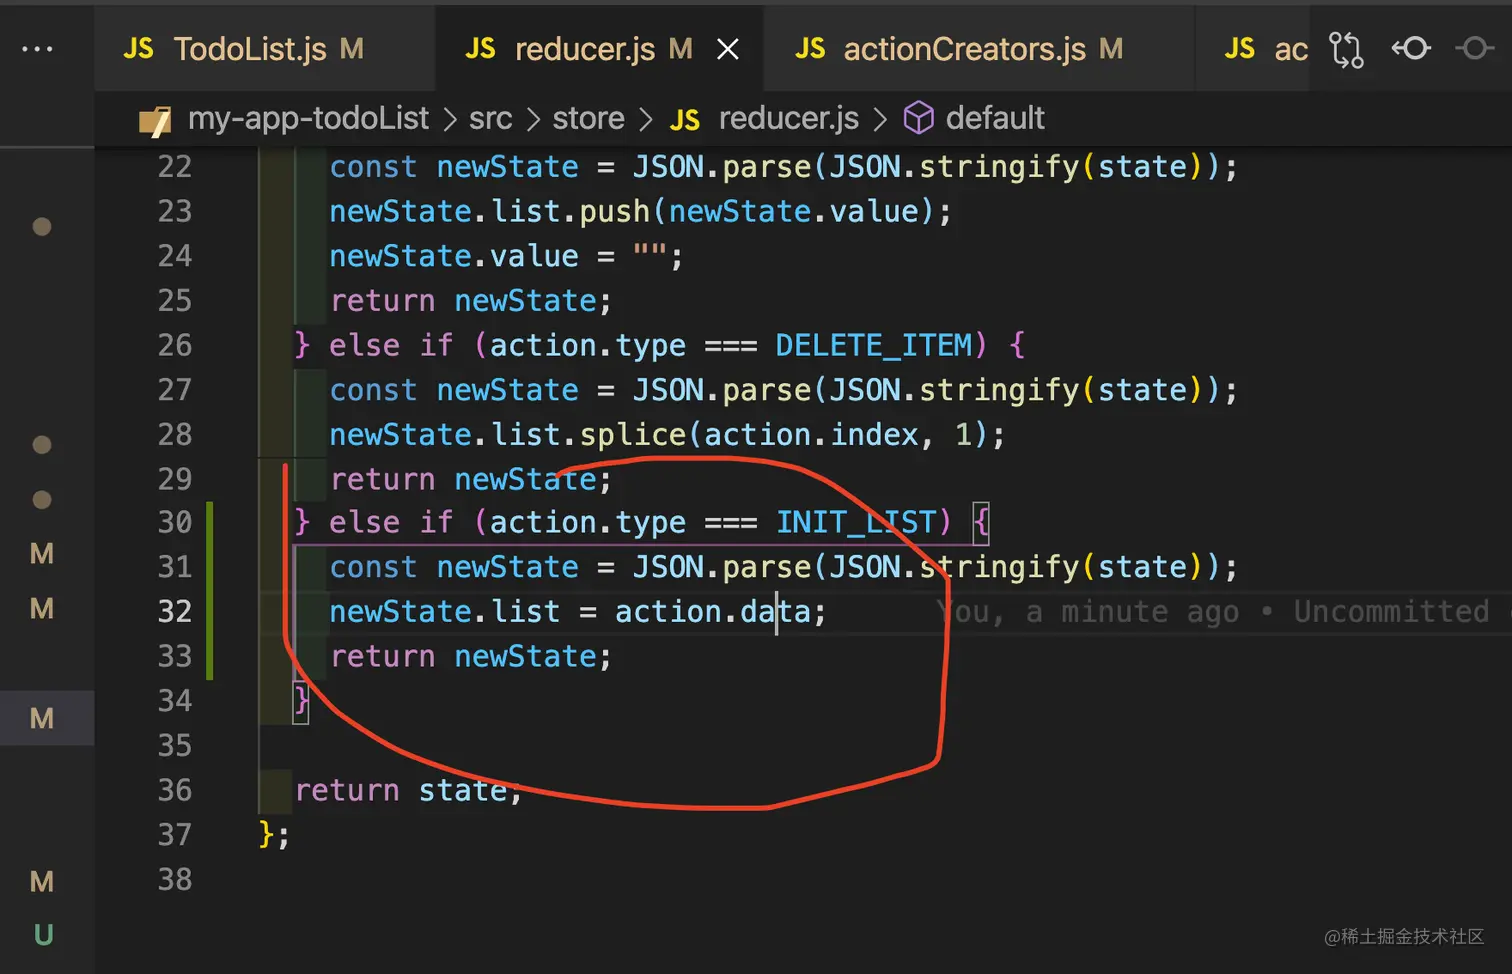Click JSON.parse on line 27
Image resolution: width=1512 pixels, height=974 pixels.
[x=721, y=389]
